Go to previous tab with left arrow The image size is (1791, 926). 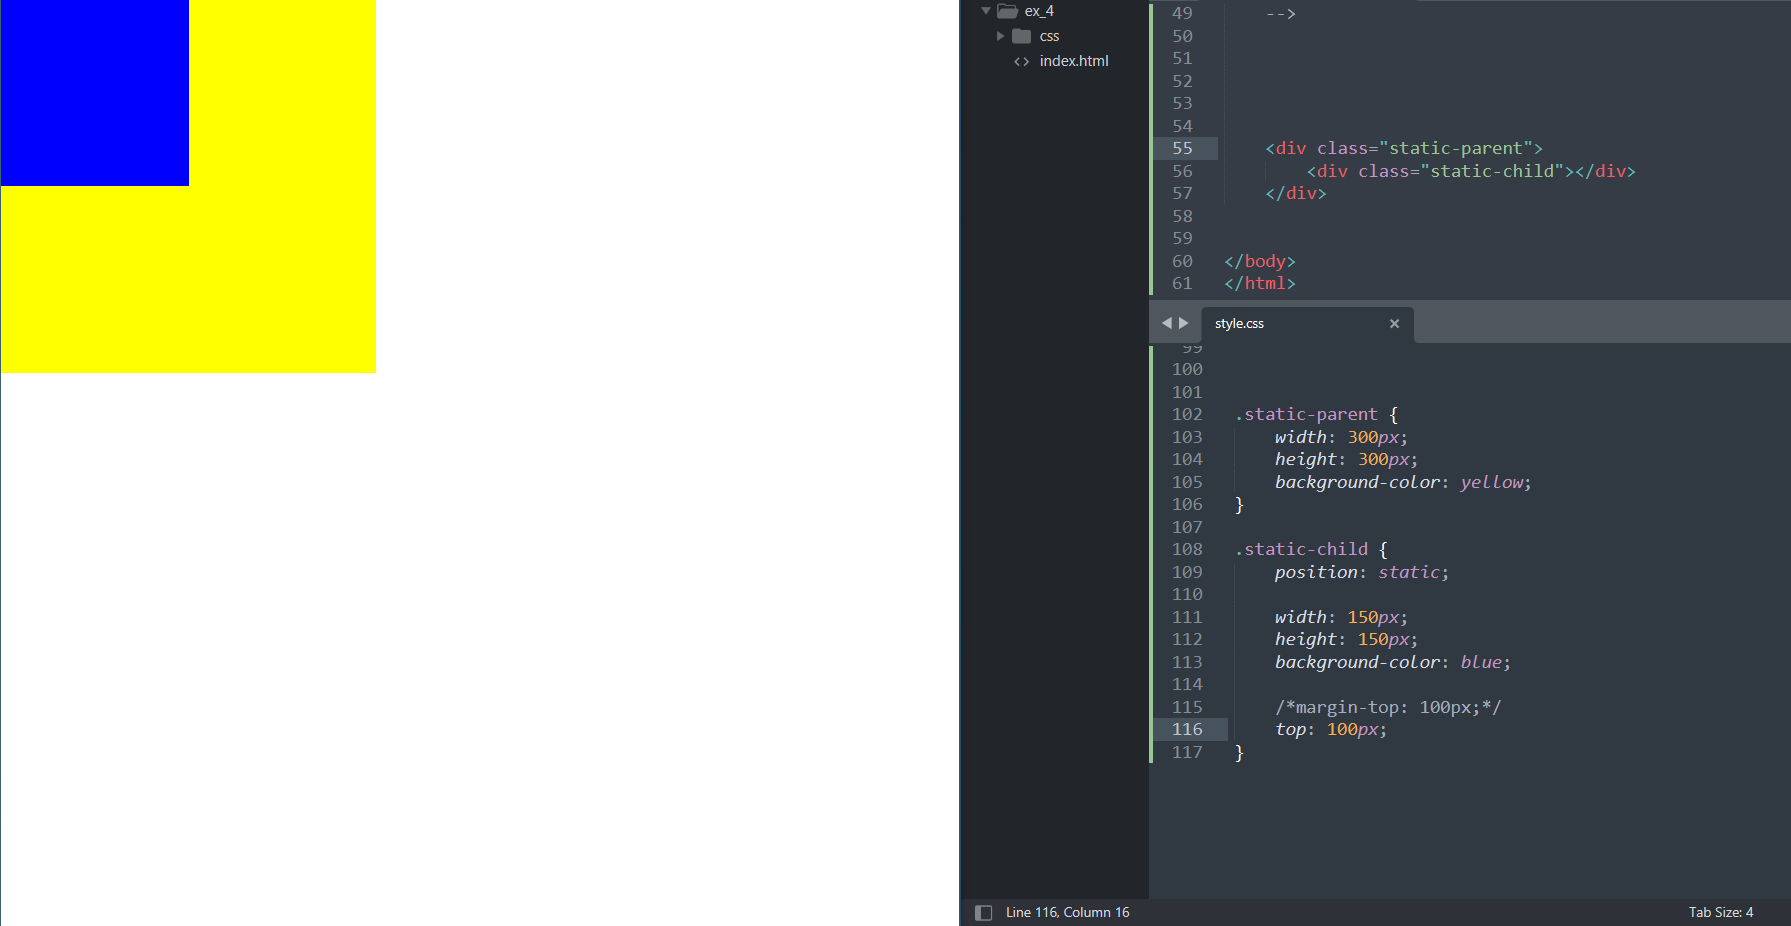pos(1166,323)
